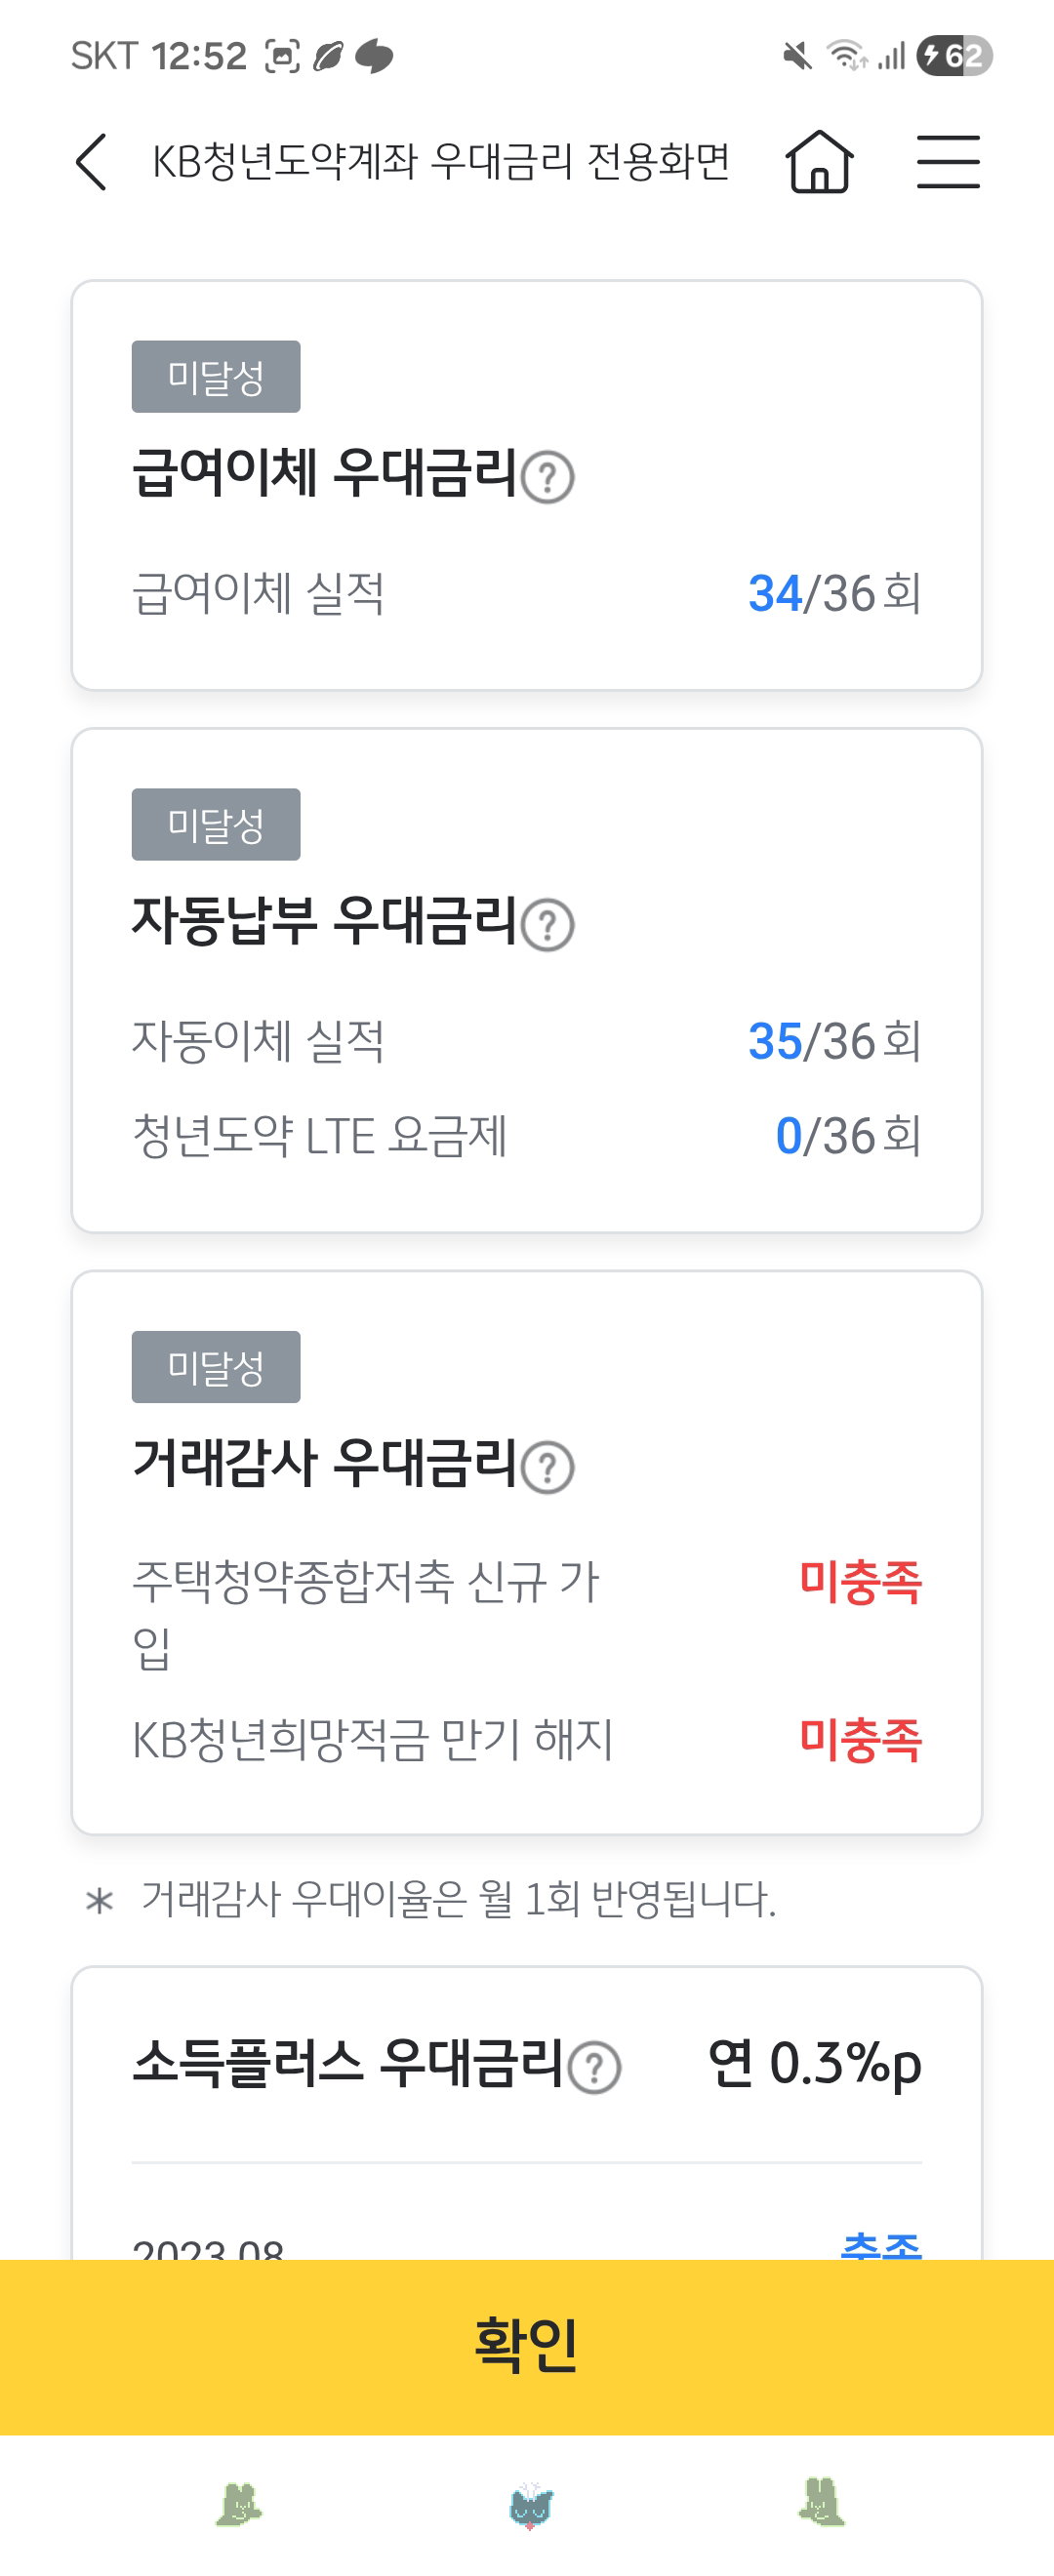Select 자동이체 실적 35/36회 count
This screenshot has width=1054, height=2576.
pyautogui.click(x=835, y=1042)
